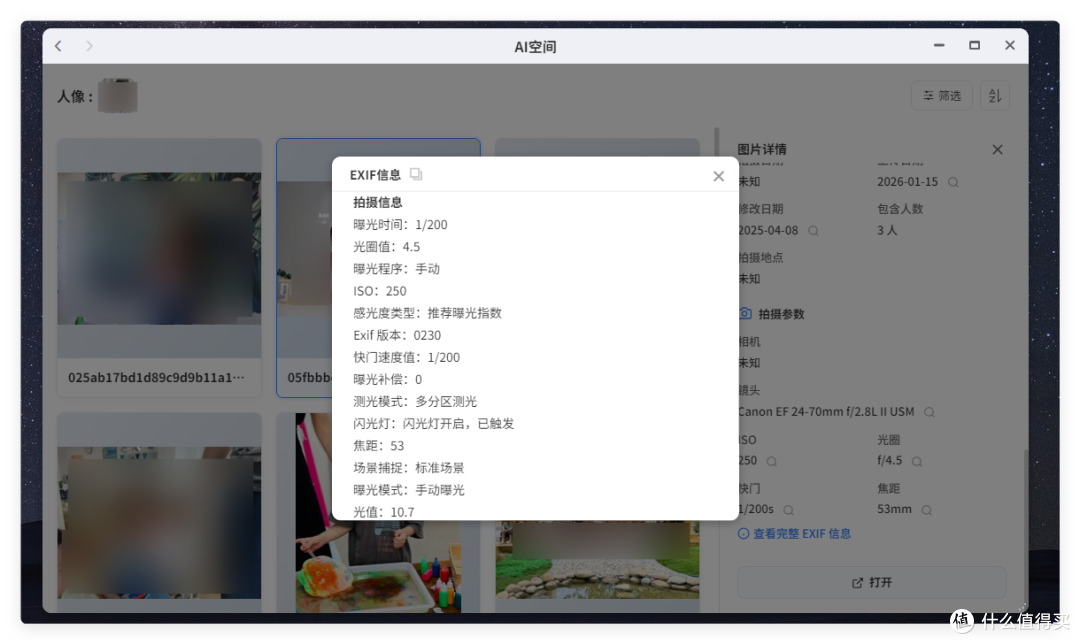The image size is (1080, 644).
Task: Click the 光圈值: 4.5 line
Action: pos(386,247)
